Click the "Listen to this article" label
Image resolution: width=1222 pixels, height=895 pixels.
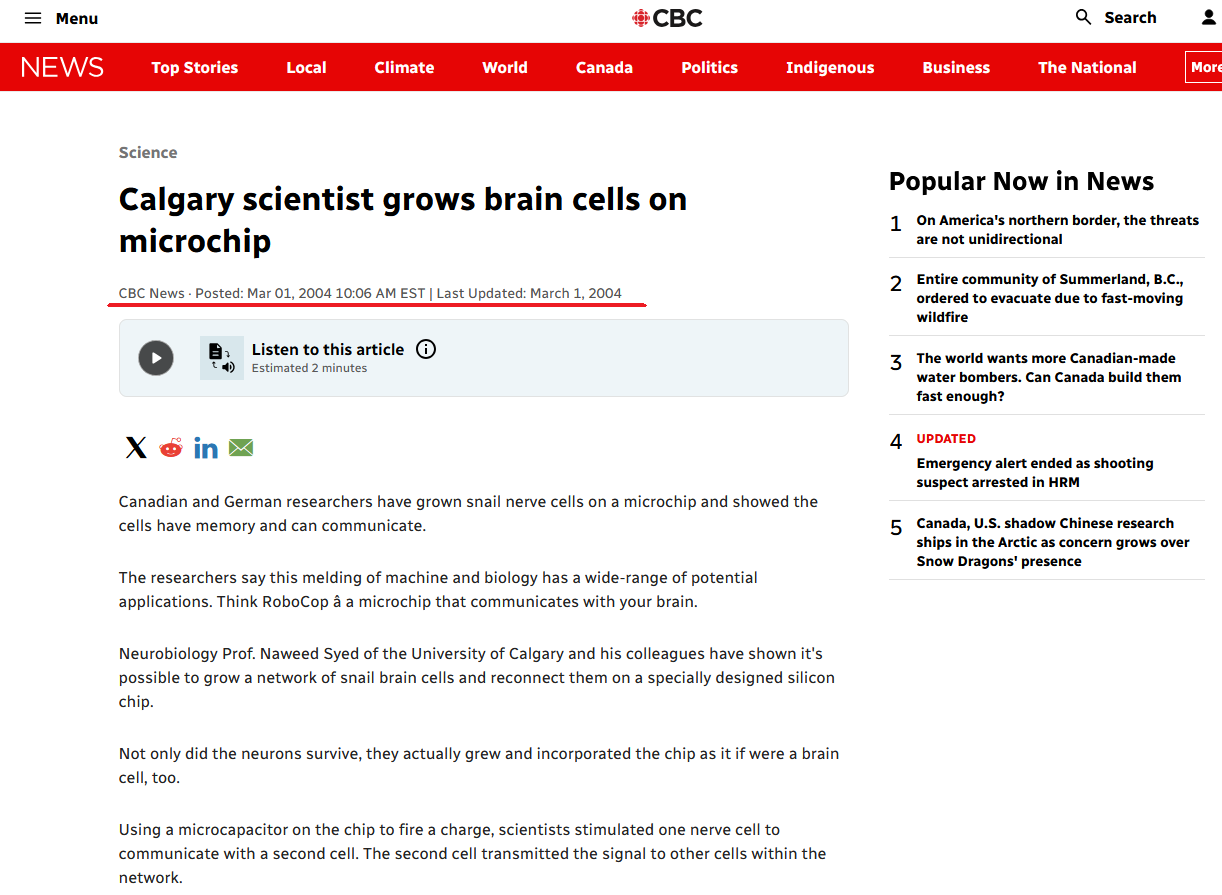328,349
